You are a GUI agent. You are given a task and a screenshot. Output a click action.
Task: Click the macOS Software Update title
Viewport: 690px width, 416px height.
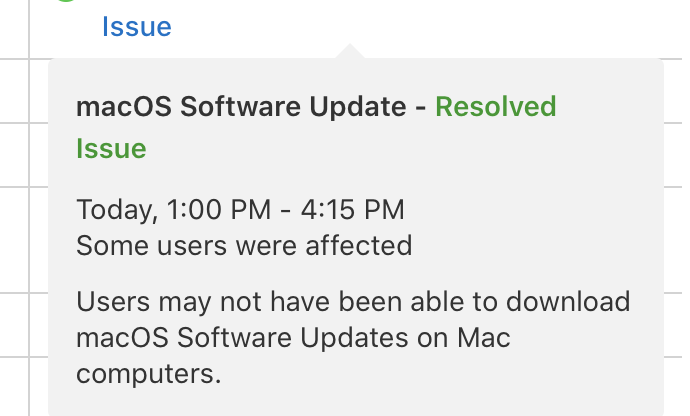(x=243, y=106)
